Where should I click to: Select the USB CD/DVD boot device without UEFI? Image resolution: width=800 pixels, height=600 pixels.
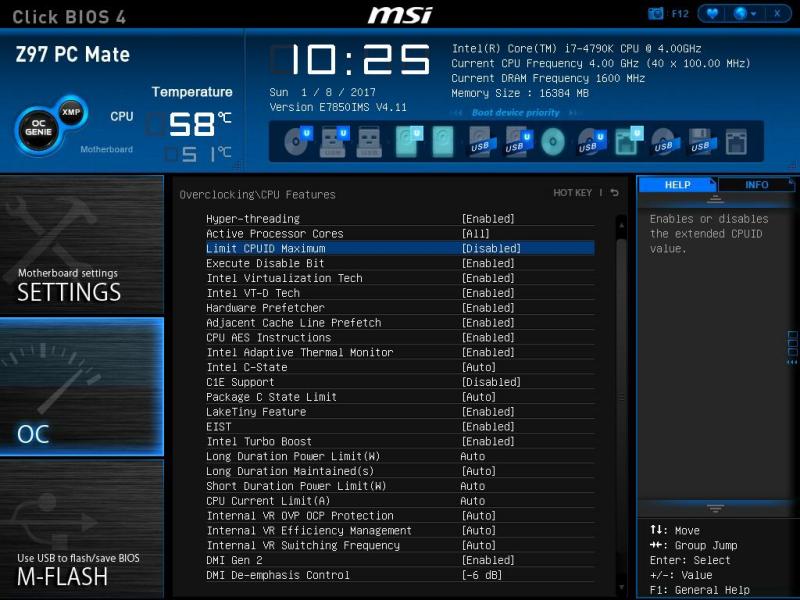point(663,142)
